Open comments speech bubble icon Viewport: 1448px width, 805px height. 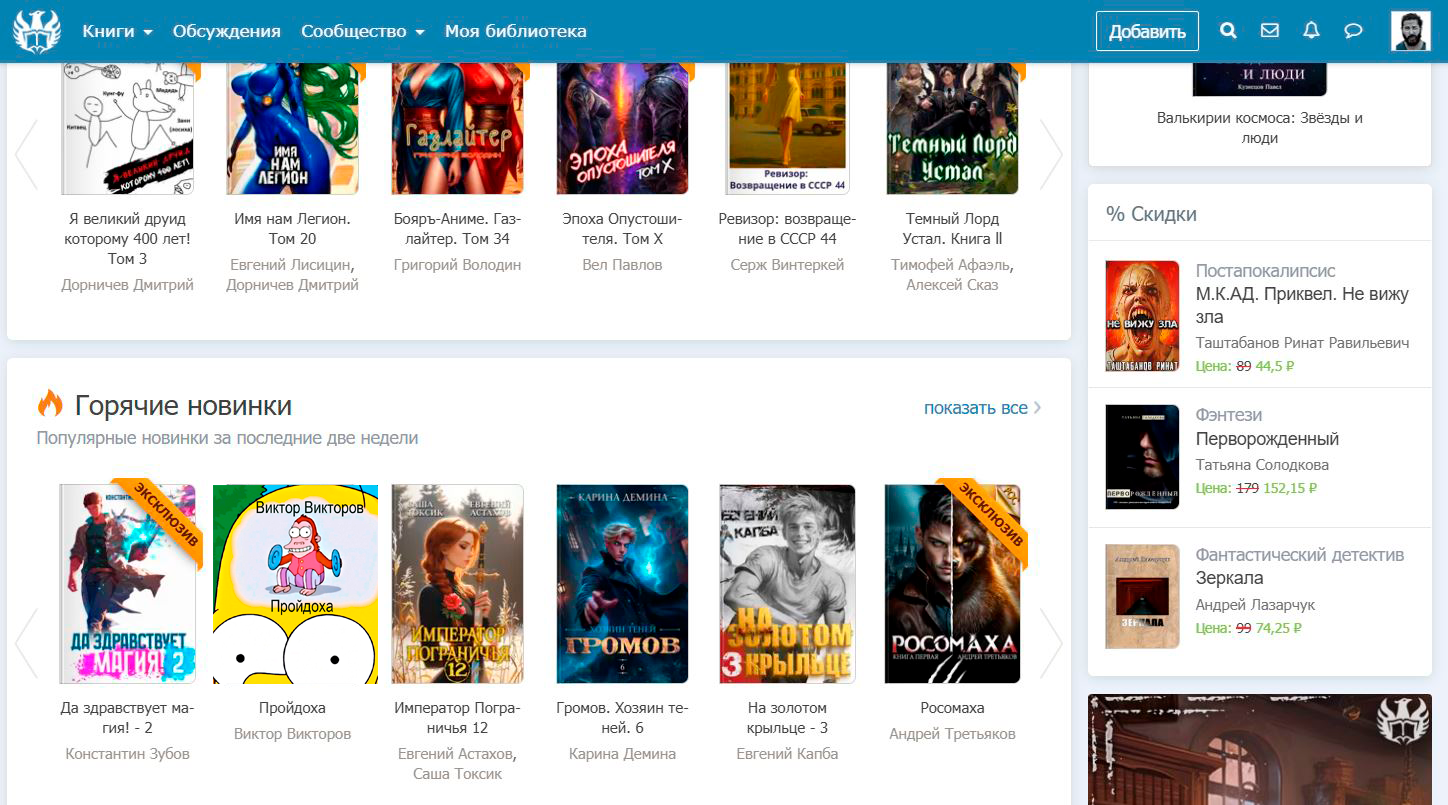click(1353, 31)
